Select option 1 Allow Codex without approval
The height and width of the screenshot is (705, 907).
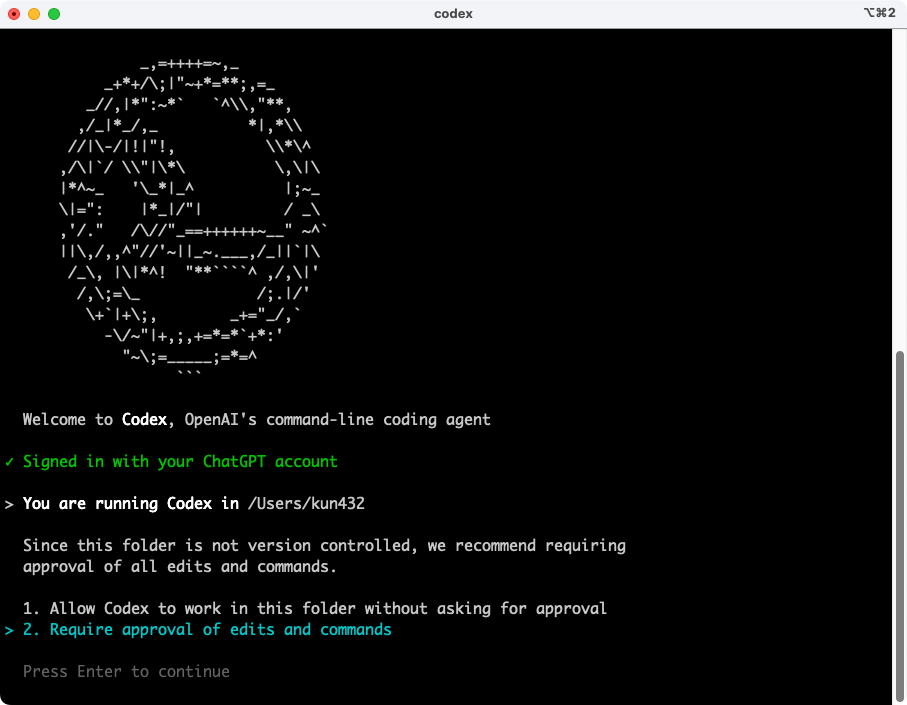[315, 608]
